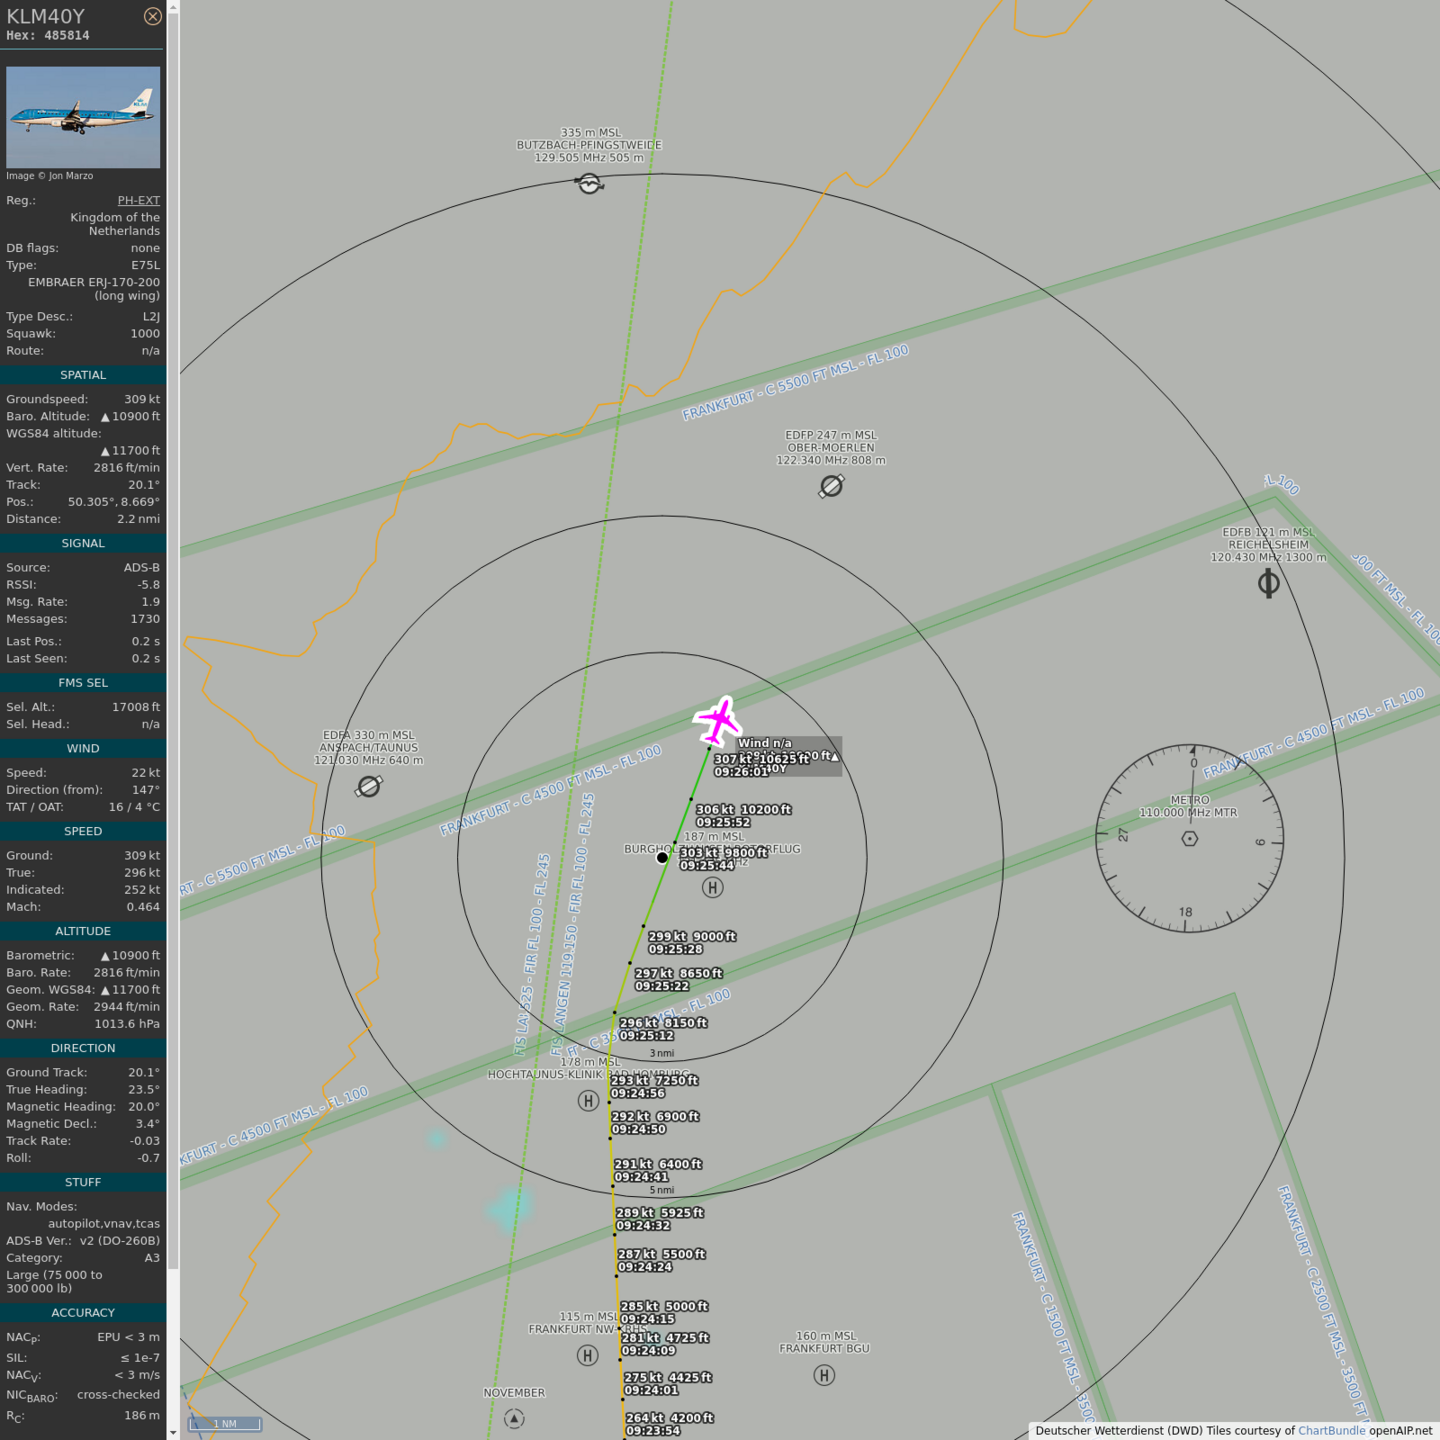Click the EDFB Reichelsheim airfield symbol
Screen dimensions: 1440x1440
coord(1268,583)
